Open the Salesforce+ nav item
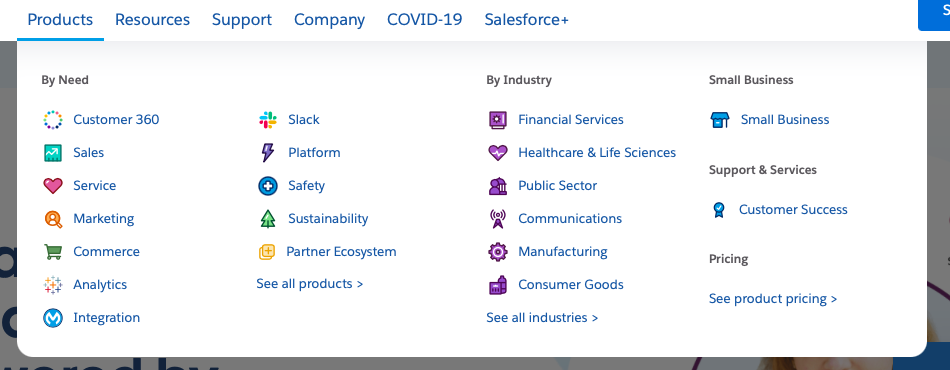The width and height of the screenshot is (950, 370). click(x=526, y=19)
